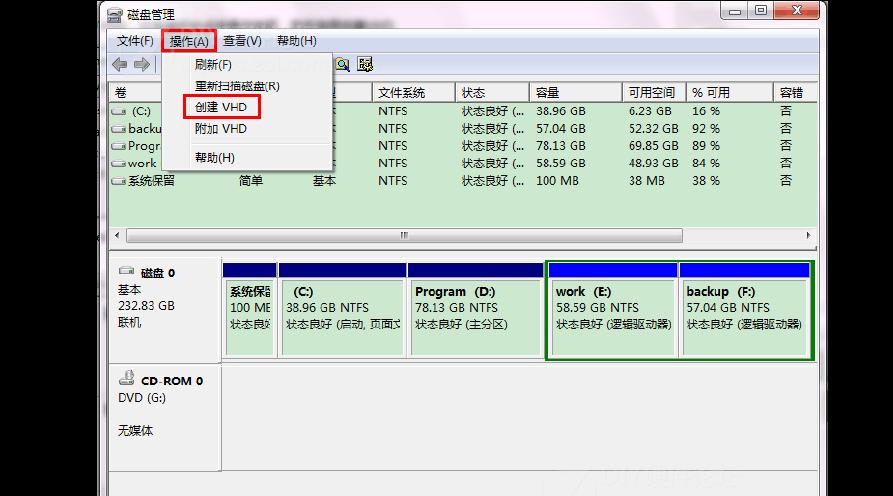
Task: Click the horizontal scrollbar thumb
Action: click(404, 235)
